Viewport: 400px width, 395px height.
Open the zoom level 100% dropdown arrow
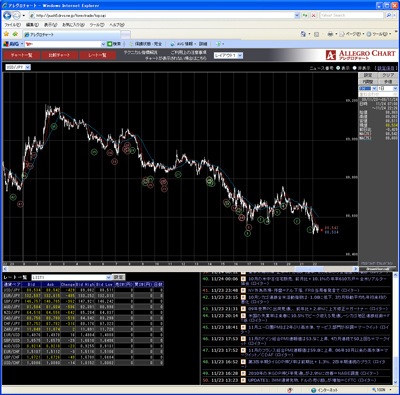click(390, 390)
